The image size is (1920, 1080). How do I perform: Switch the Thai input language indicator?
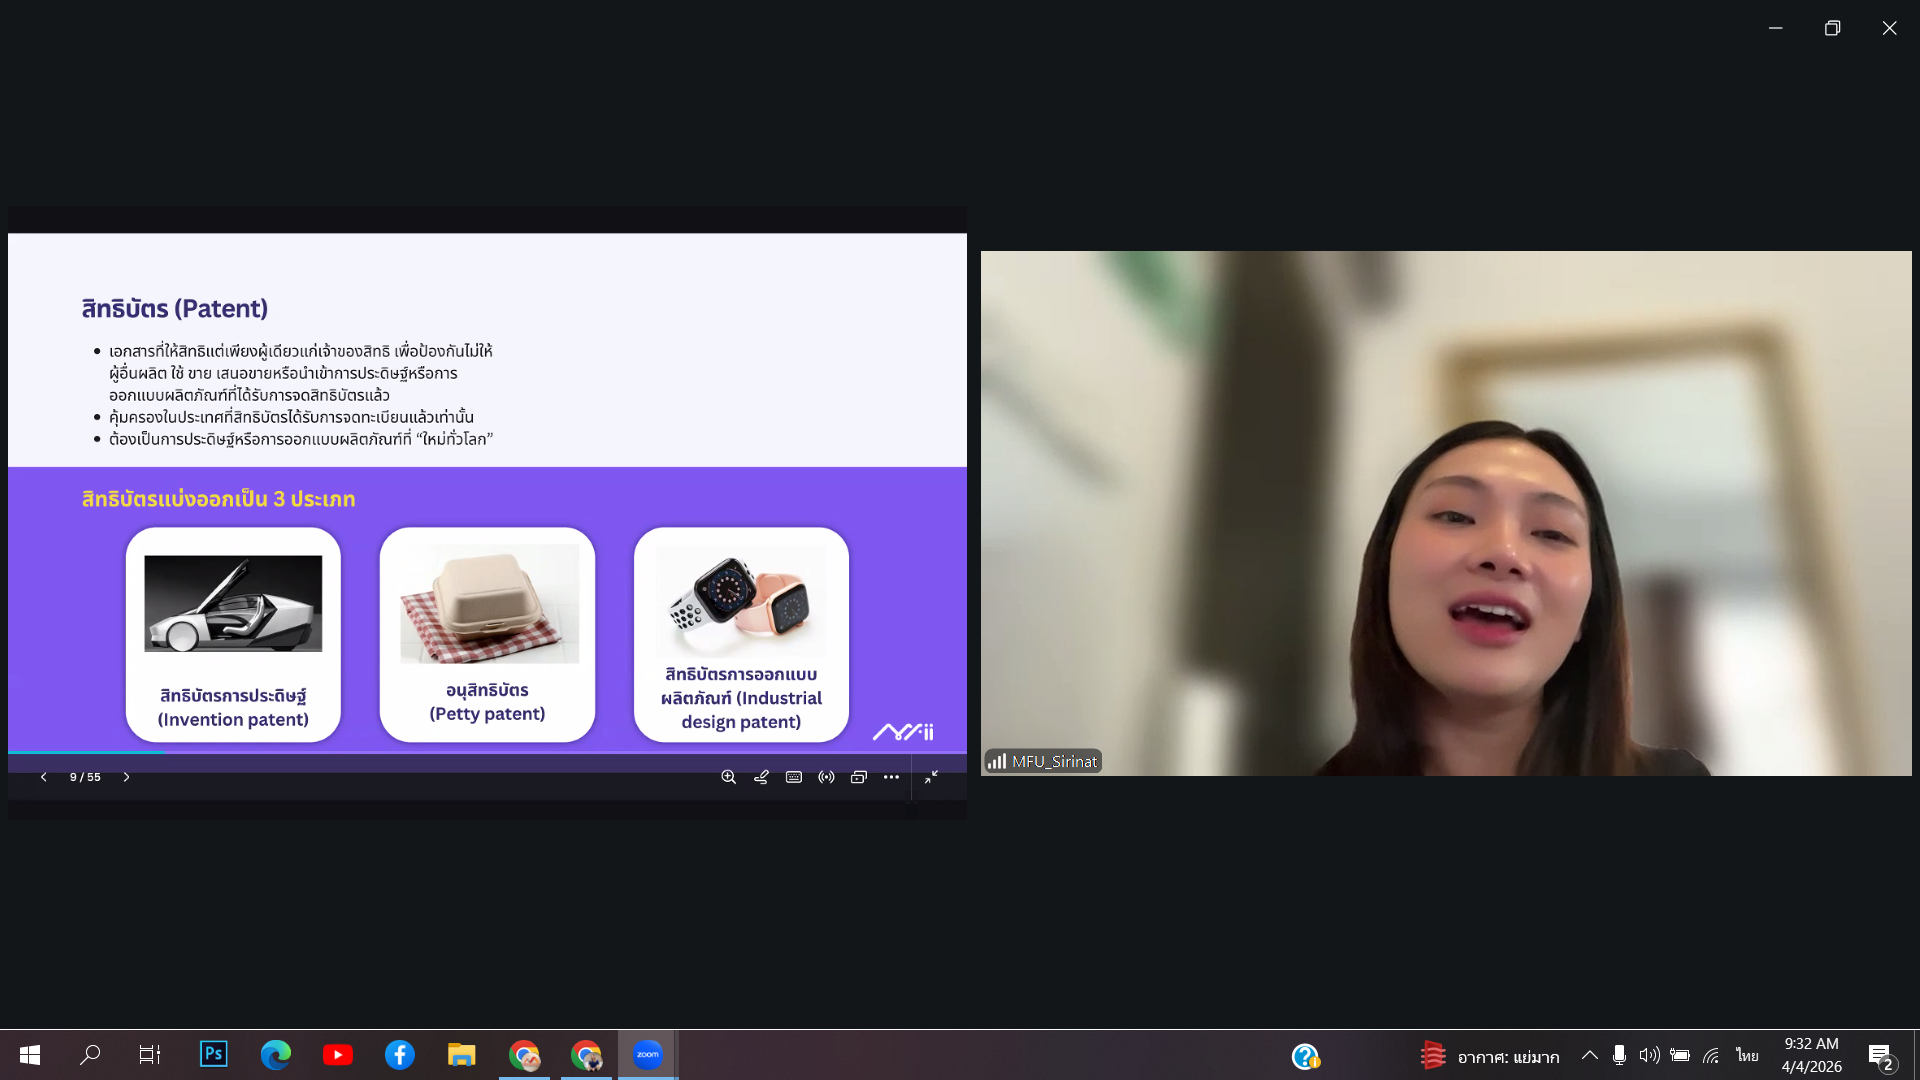point(1747,1055)
